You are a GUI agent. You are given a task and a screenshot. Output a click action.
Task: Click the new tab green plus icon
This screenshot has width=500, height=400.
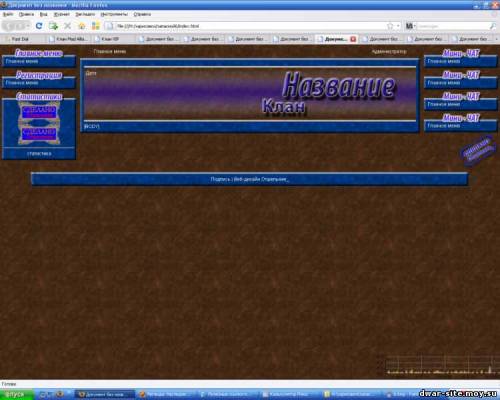(53, 26)
